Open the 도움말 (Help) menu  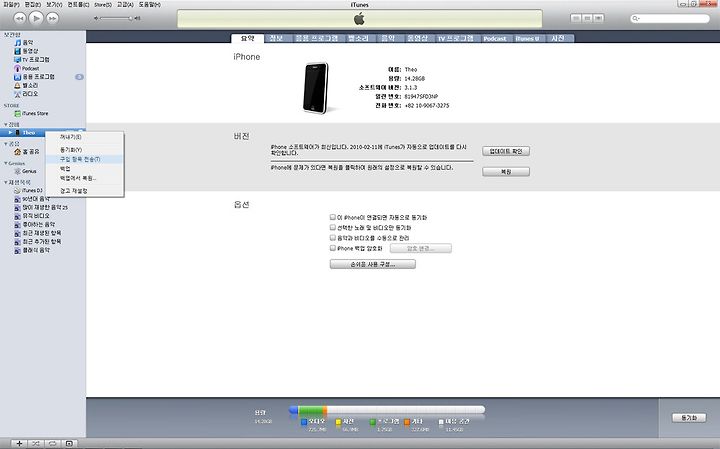point(150,4)
